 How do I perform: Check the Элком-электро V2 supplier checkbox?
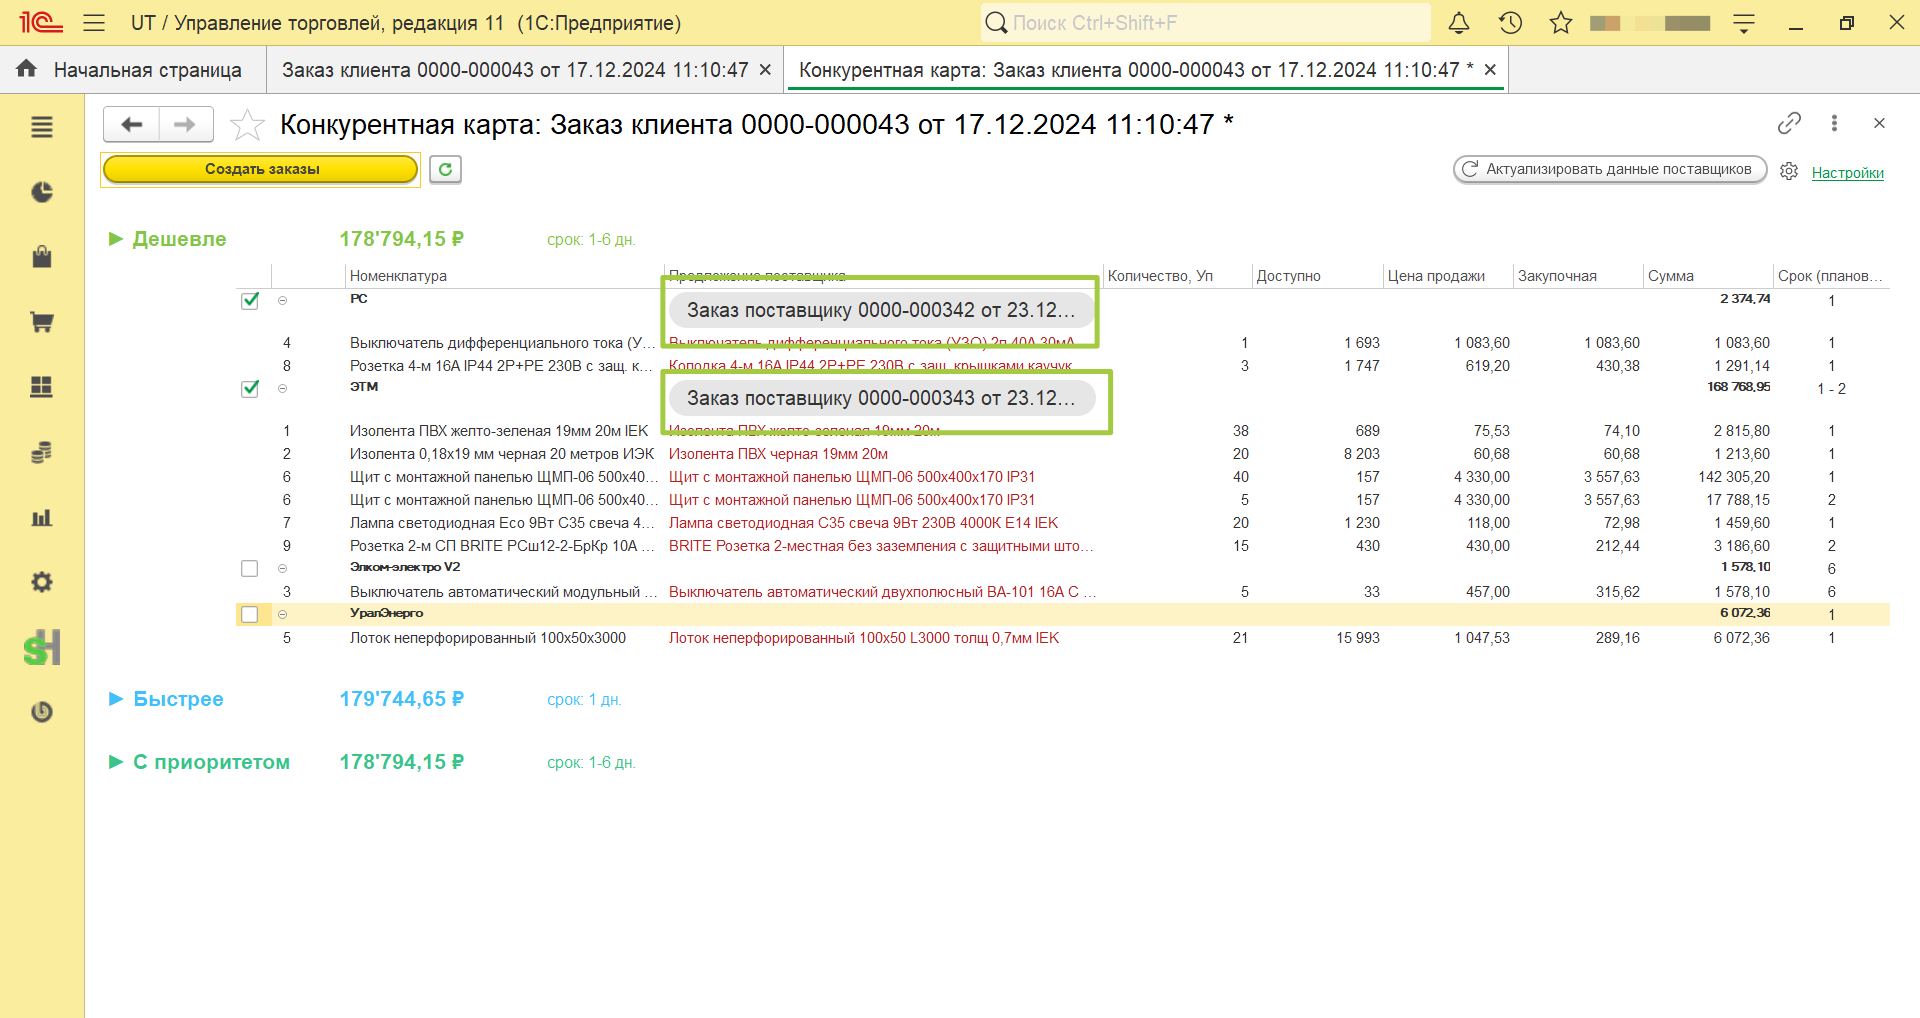[250, 568]
